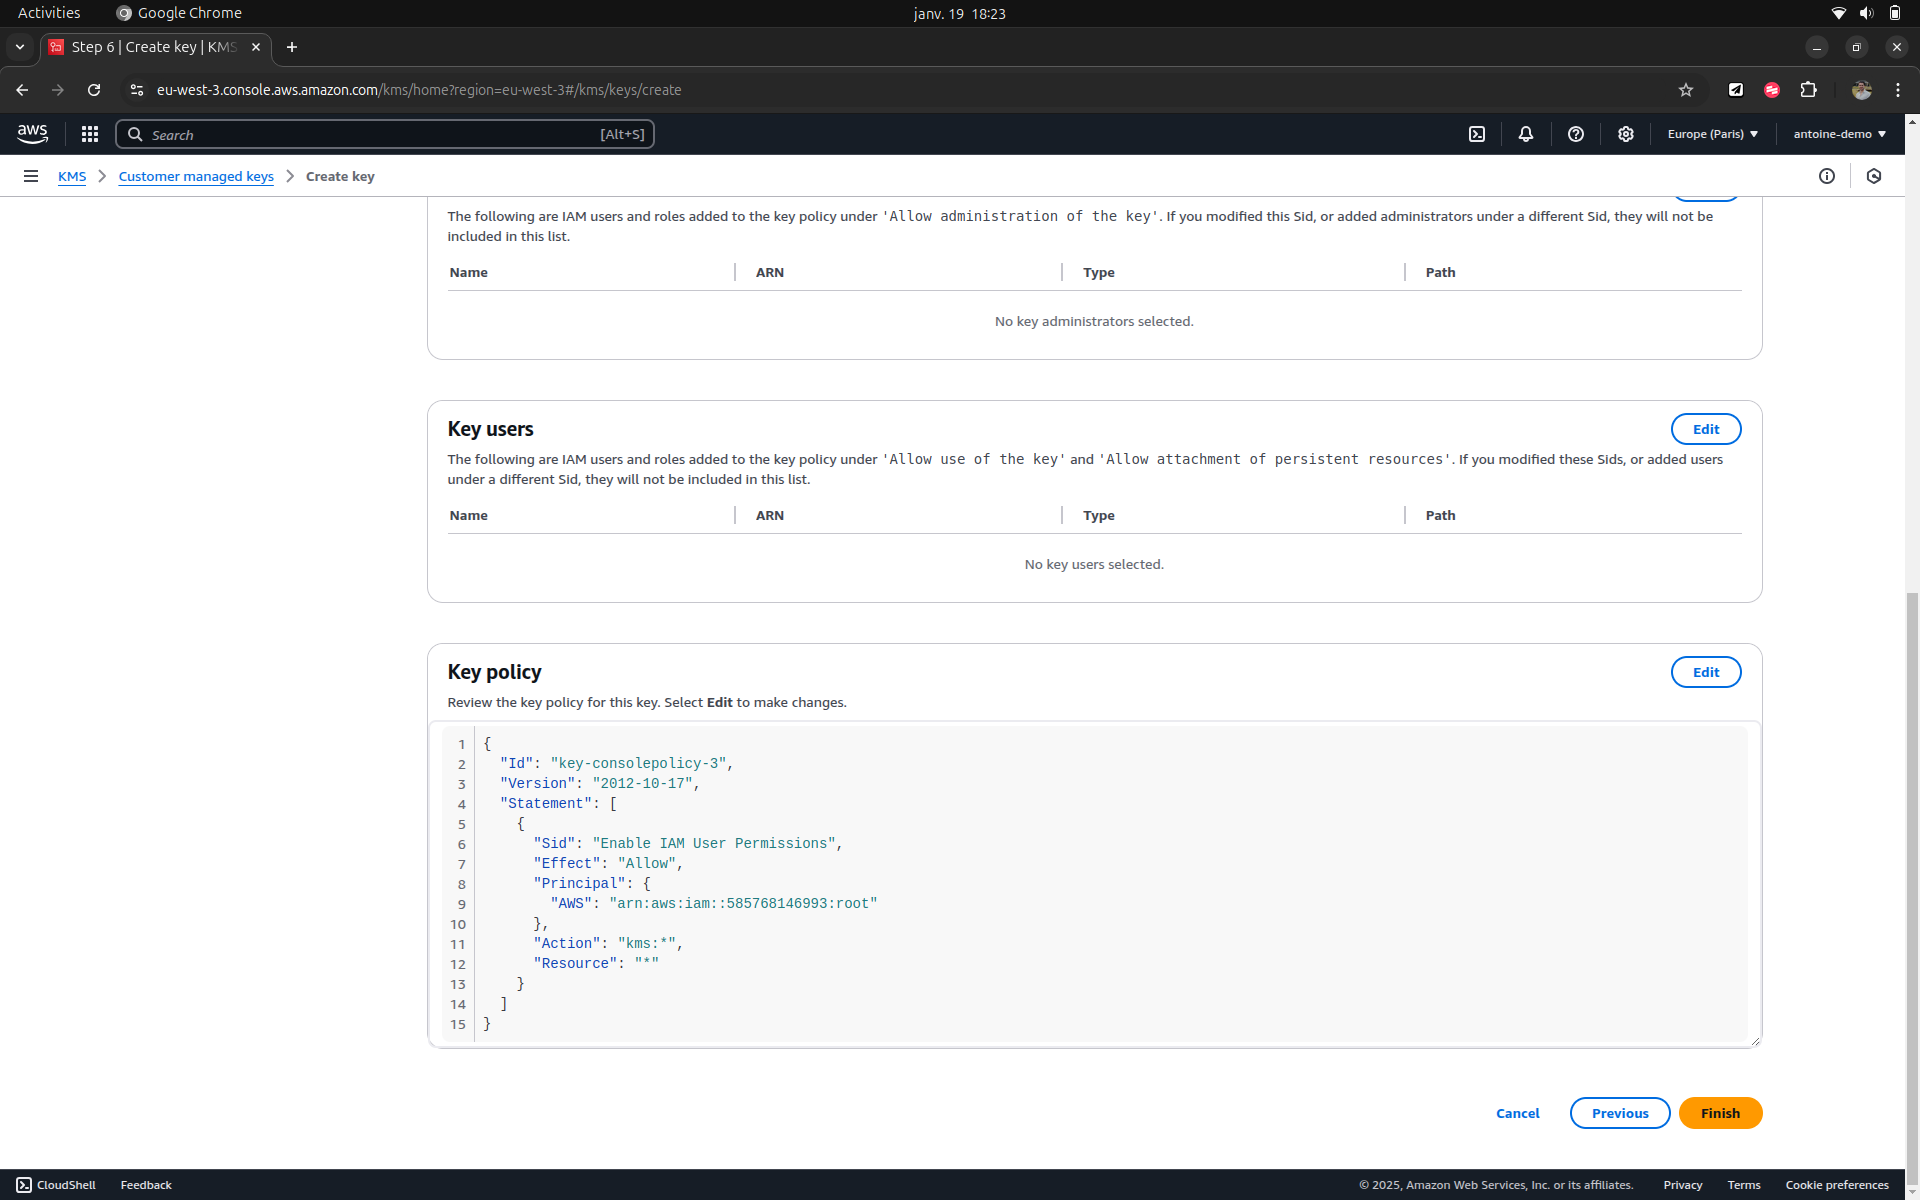Open the help question mark menu
Screen dimensions: 1920x1200
coord(1576,134)
